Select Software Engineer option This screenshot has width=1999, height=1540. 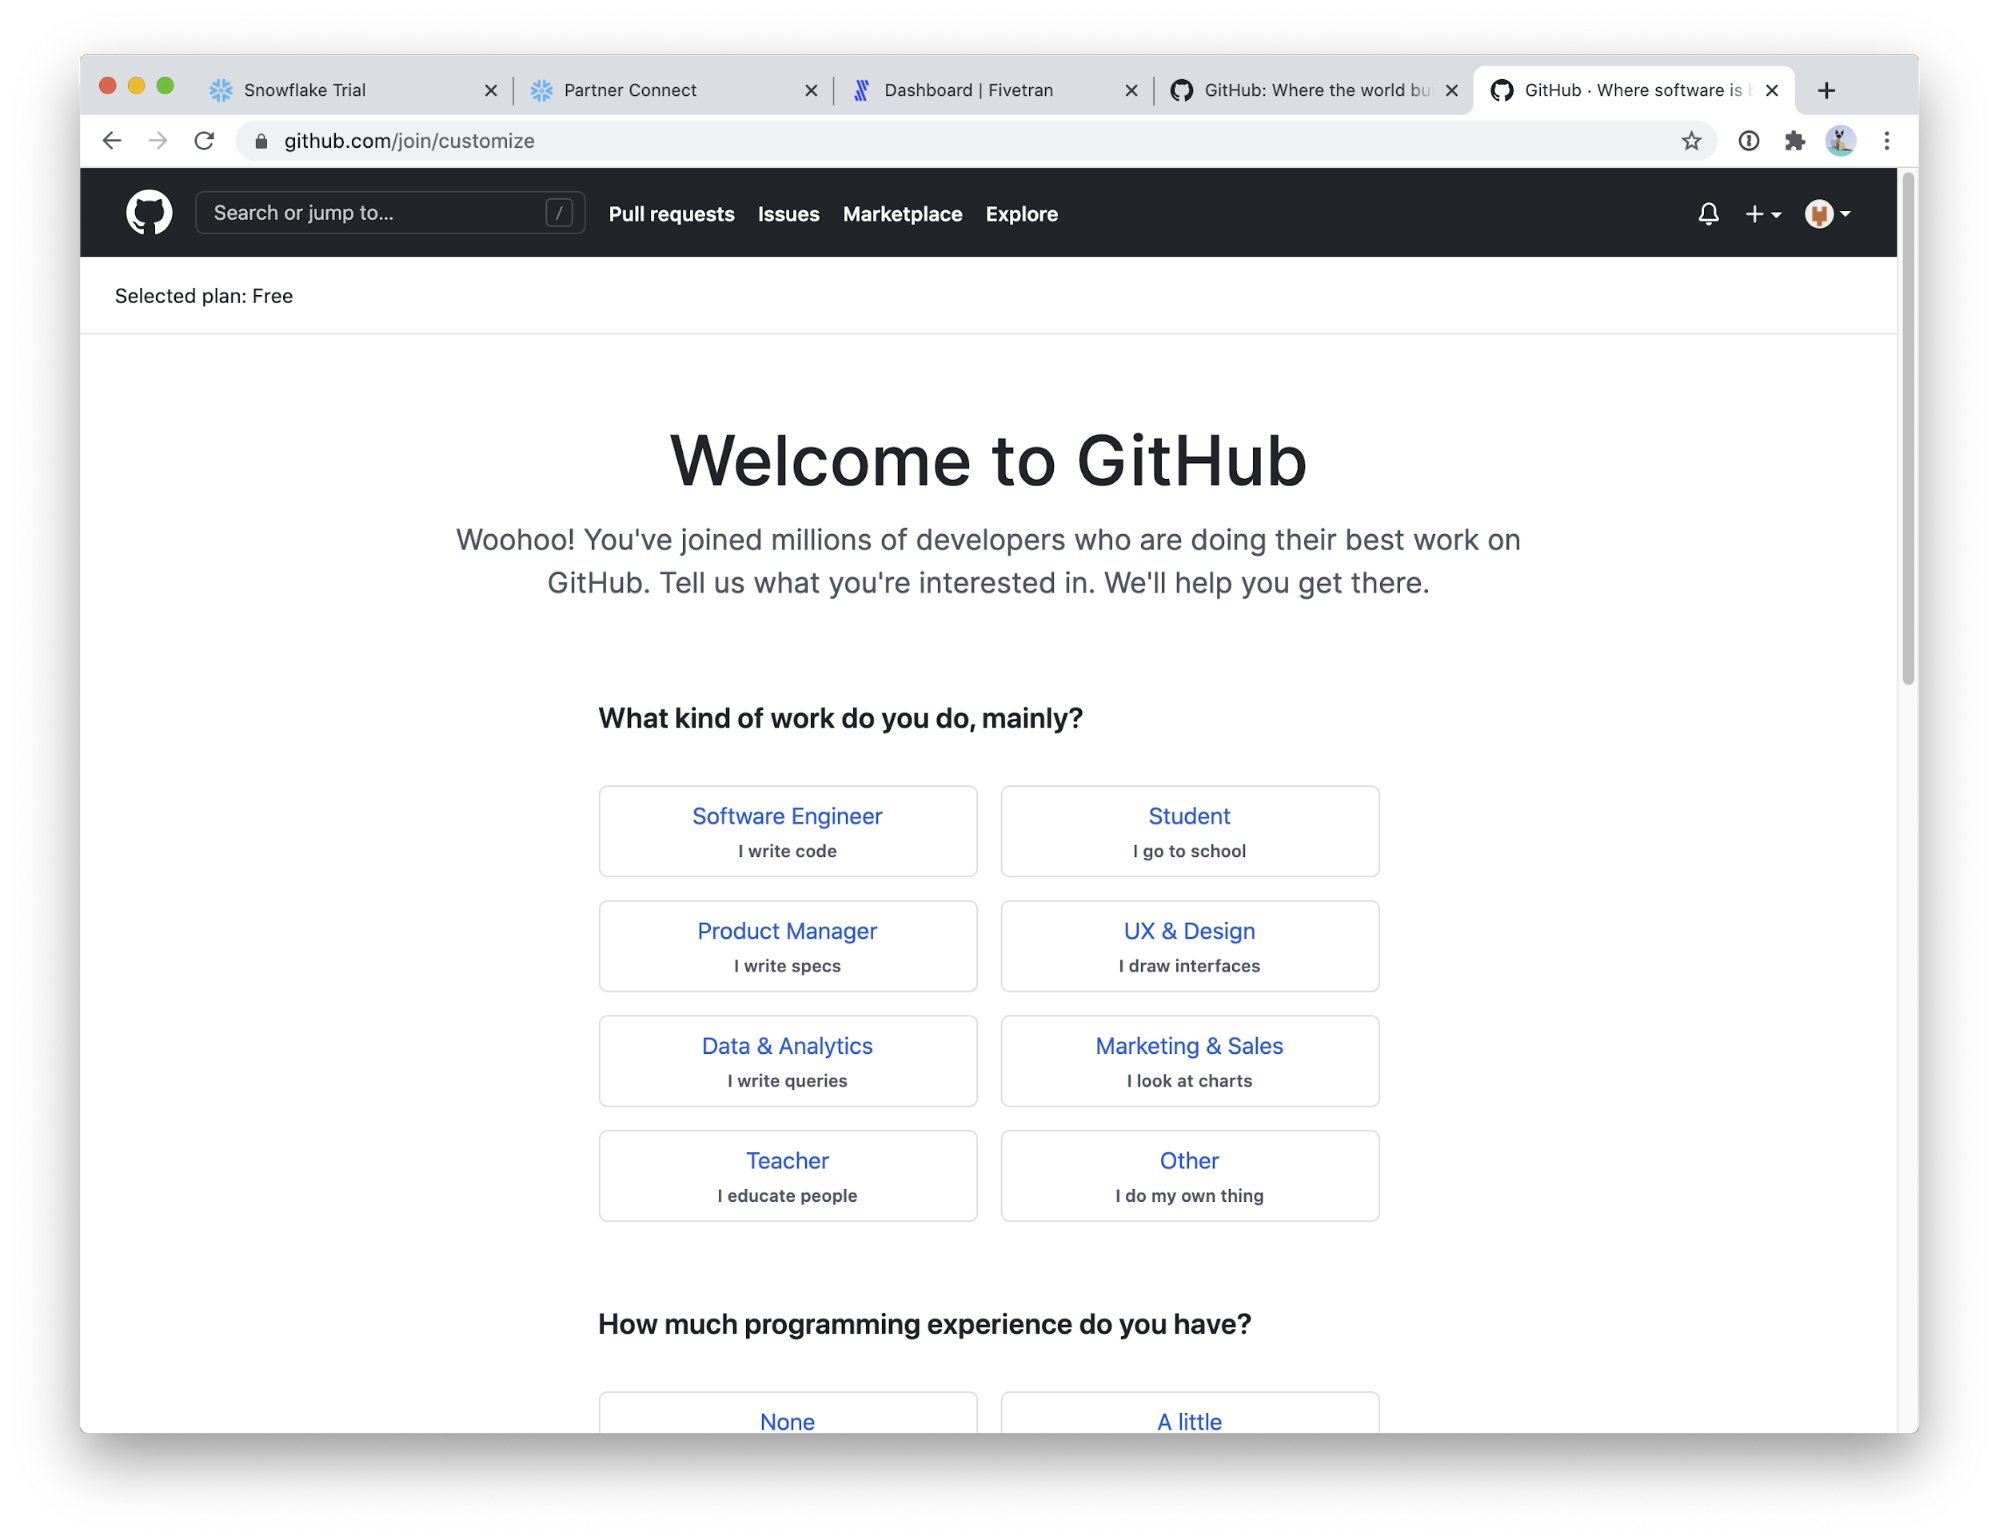pyautogui.click(x=787, y=831)
